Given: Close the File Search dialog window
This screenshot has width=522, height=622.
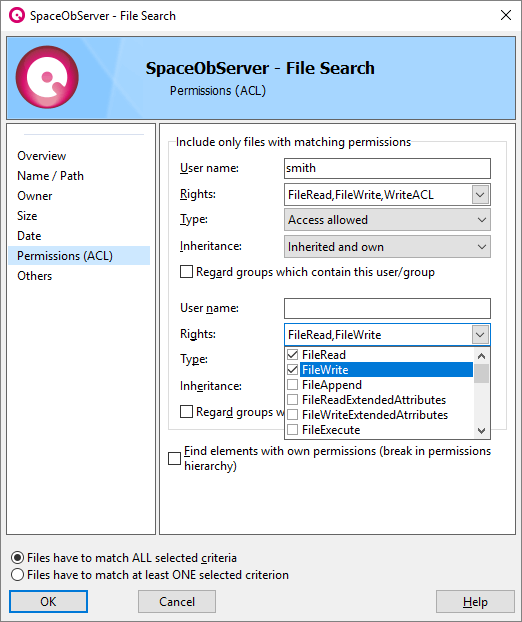Looking at the screenshot, I should click(x=506, y=15).
